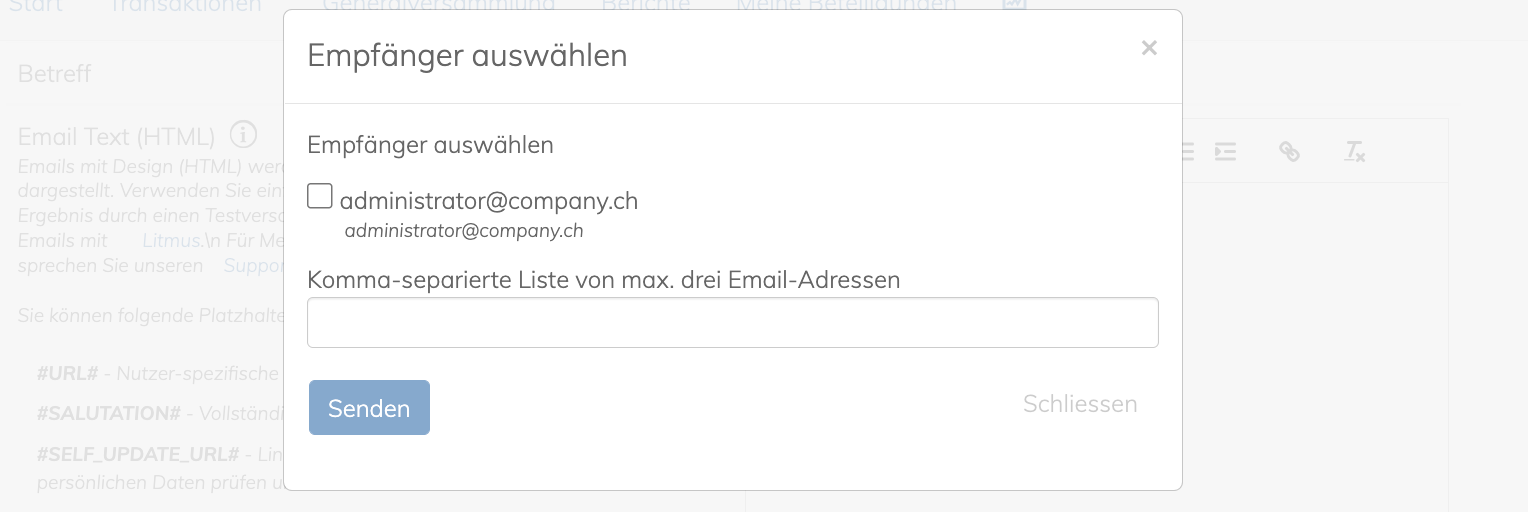Tick the administrator@company.ch recipient checkbox

click(320, 196)
